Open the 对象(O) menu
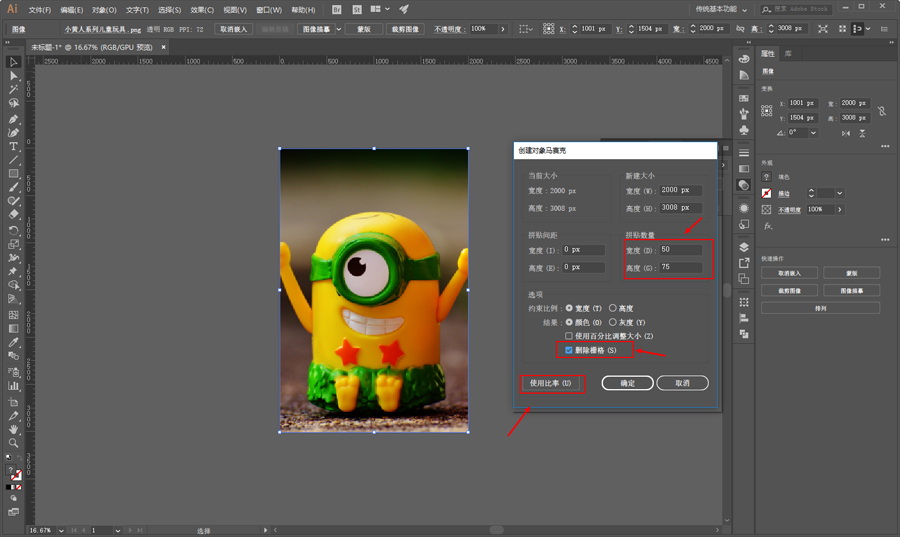The width and height of the screenshot is (900, 537). [104, 9]
